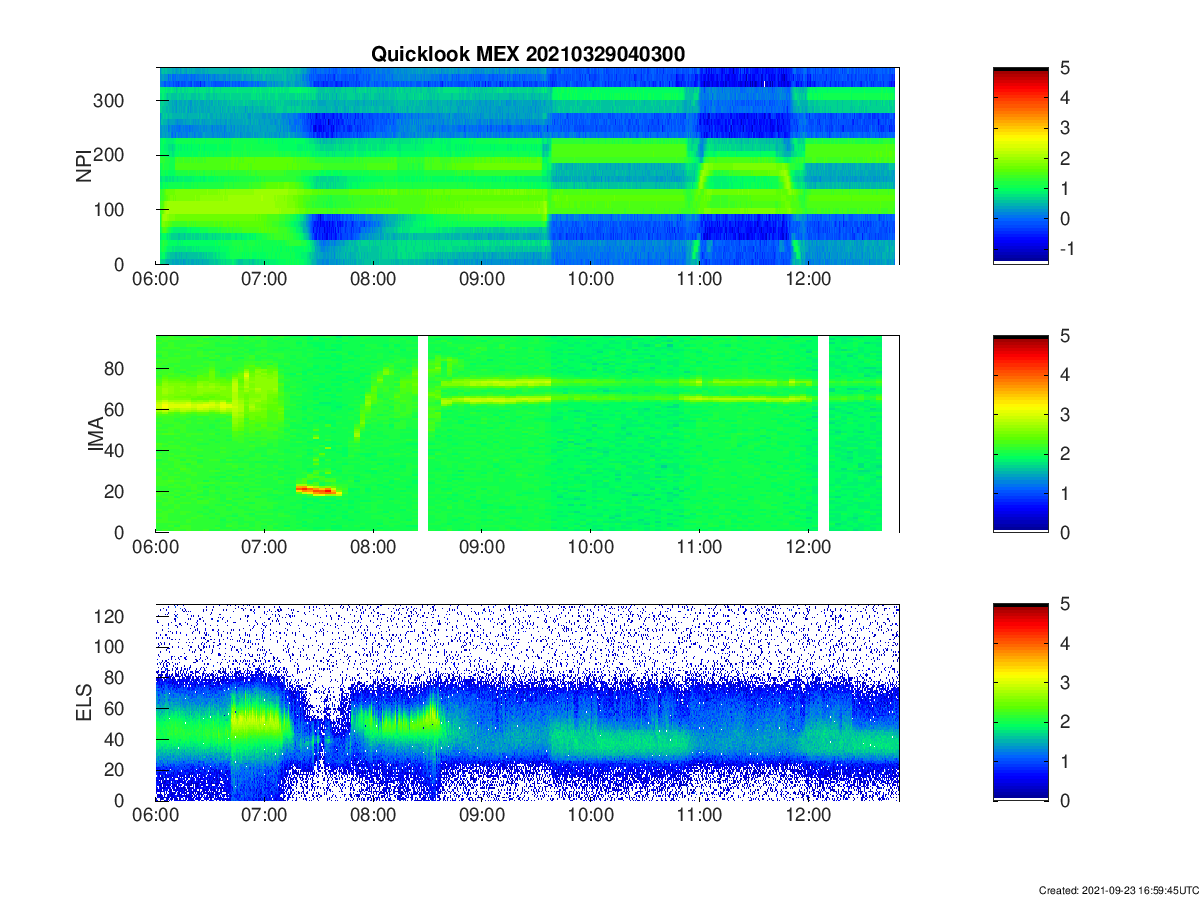Click the Created 2021-09-23 timestamp text

click(x=1117, y=890)
